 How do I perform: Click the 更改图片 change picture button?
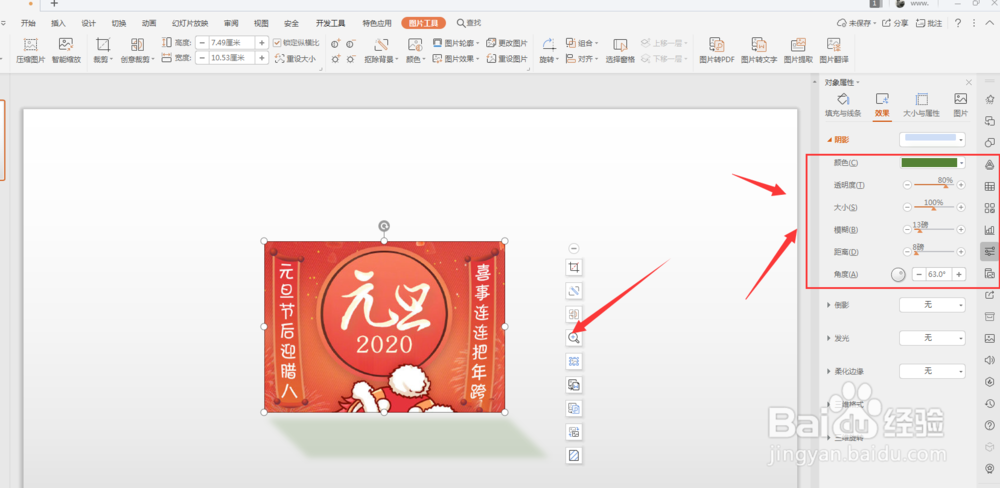point(507,43)
